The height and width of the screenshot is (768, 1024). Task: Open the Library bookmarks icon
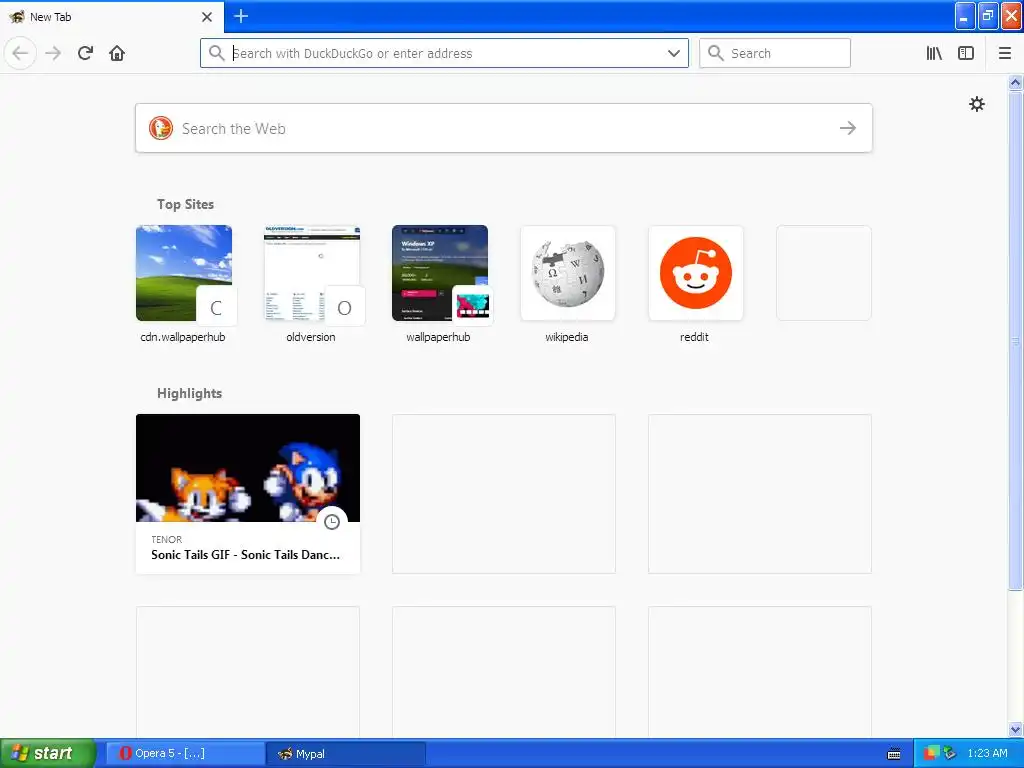934,53
